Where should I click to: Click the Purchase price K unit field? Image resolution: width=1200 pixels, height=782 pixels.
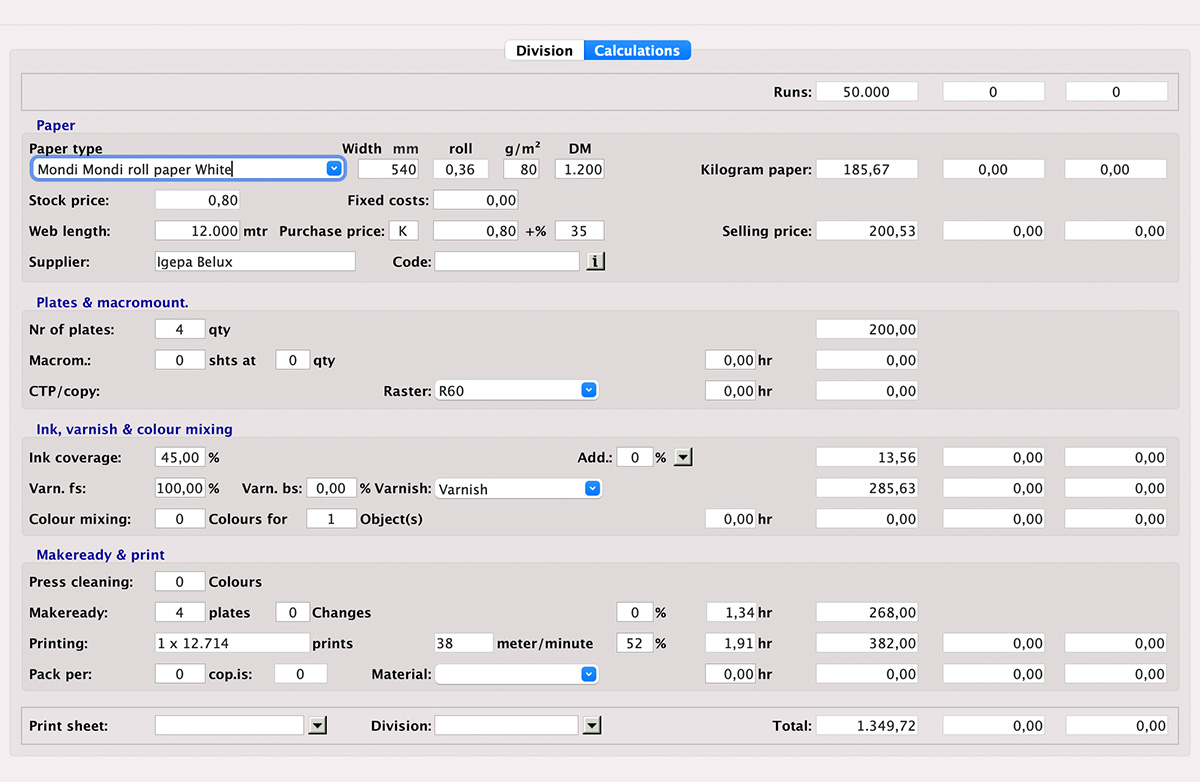tap(403, 230)
